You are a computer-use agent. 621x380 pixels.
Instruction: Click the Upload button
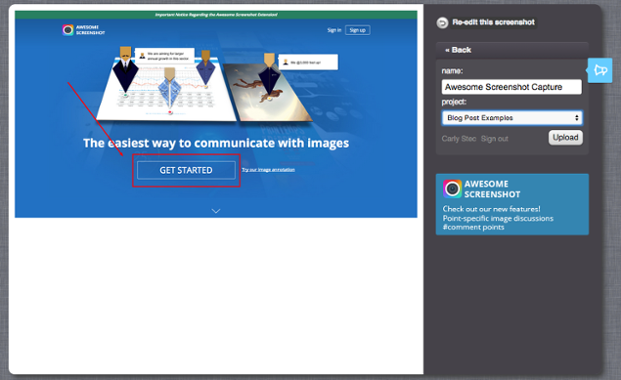[x=565, y=137]
